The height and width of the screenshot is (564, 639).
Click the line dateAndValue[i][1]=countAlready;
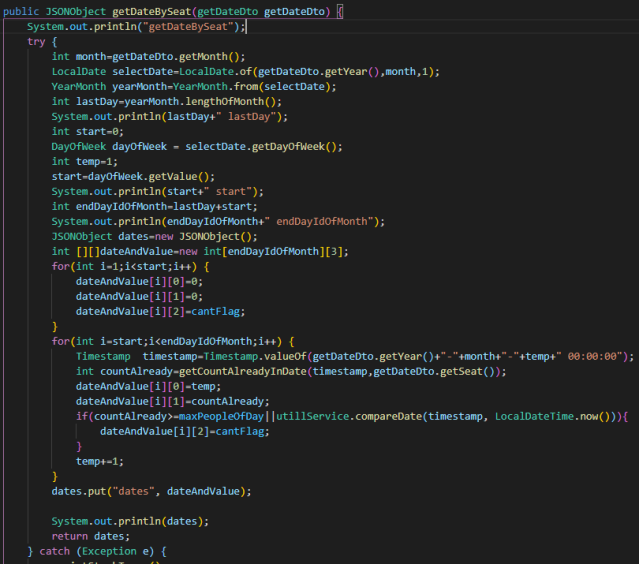pyautogui.click(x=172, y=401)
